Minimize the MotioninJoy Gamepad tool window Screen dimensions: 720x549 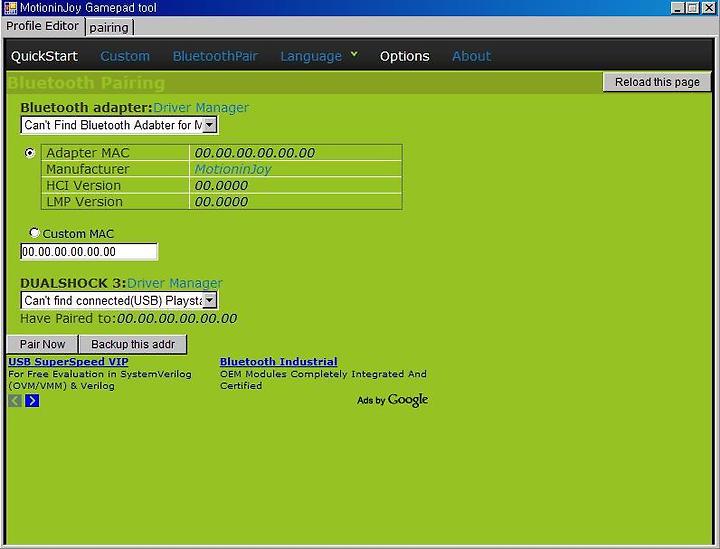click(677, 8)
